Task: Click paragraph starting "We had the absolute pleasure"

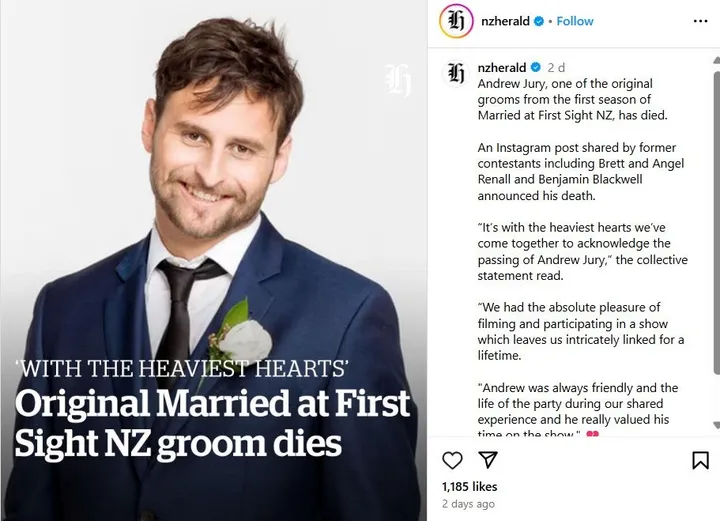Action: 580,331
